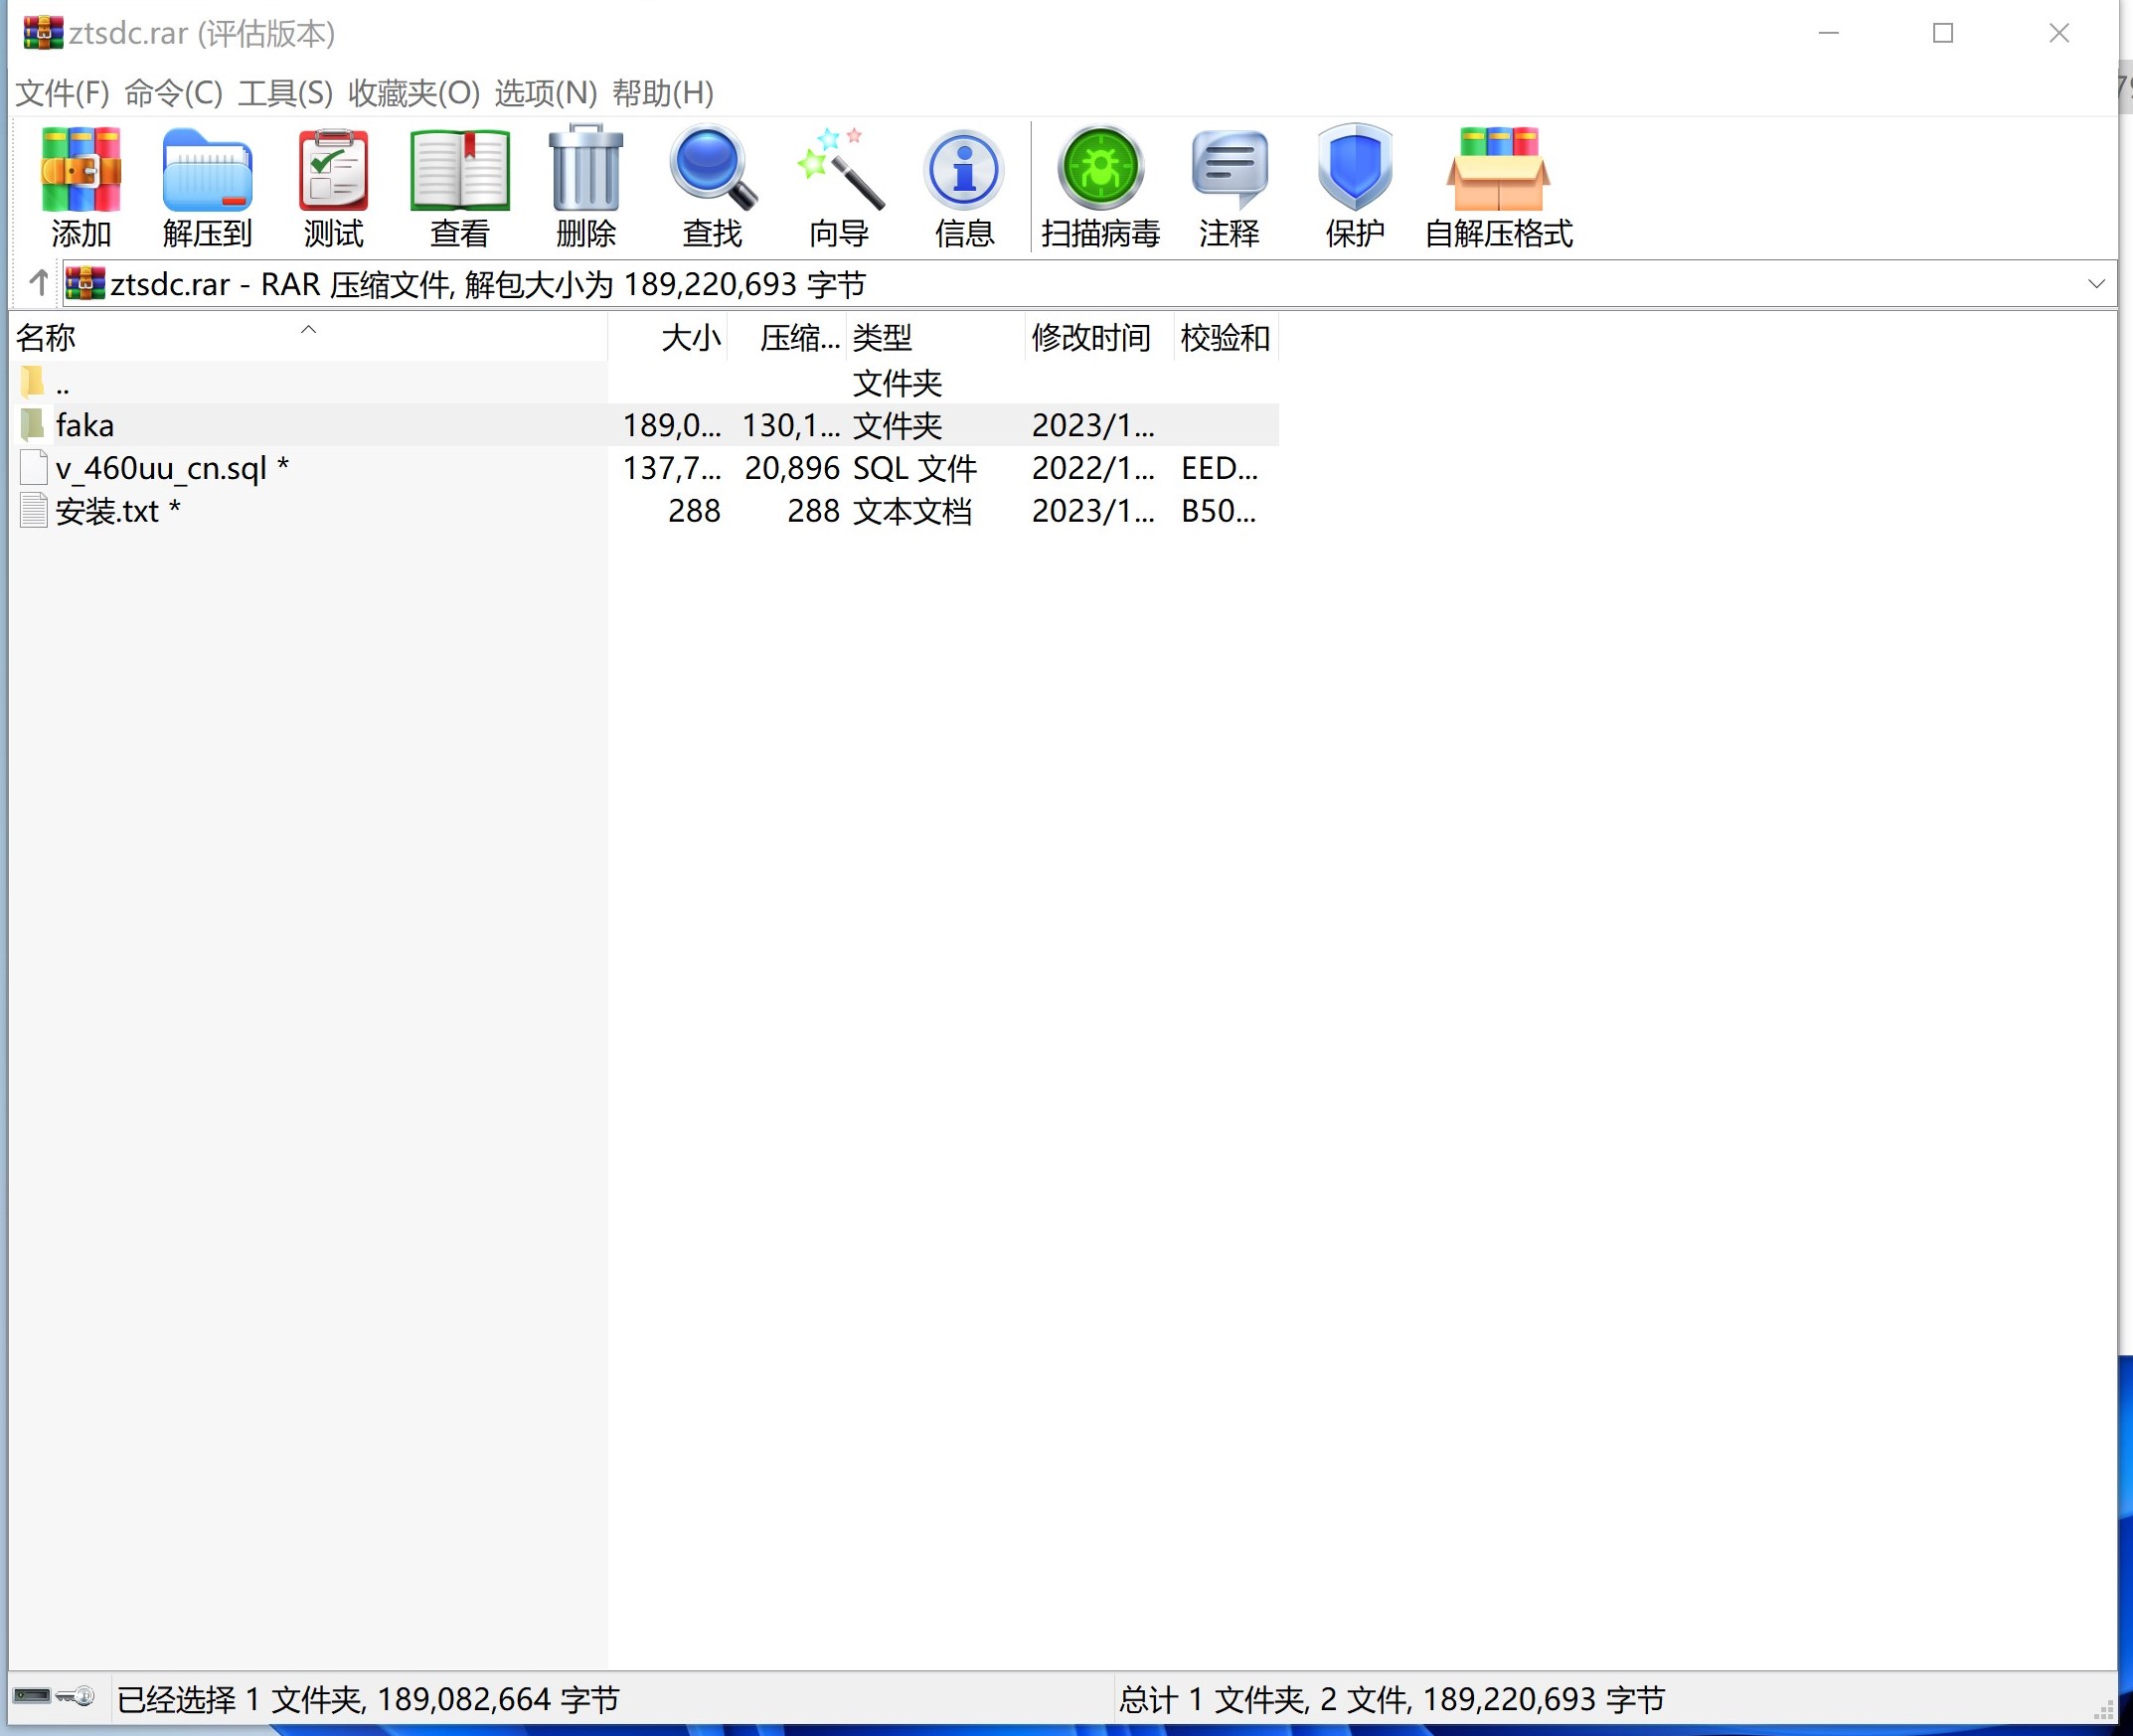Click the v_460uu_cn.sql file icon
The image size is (2133, 1736).
33,468
